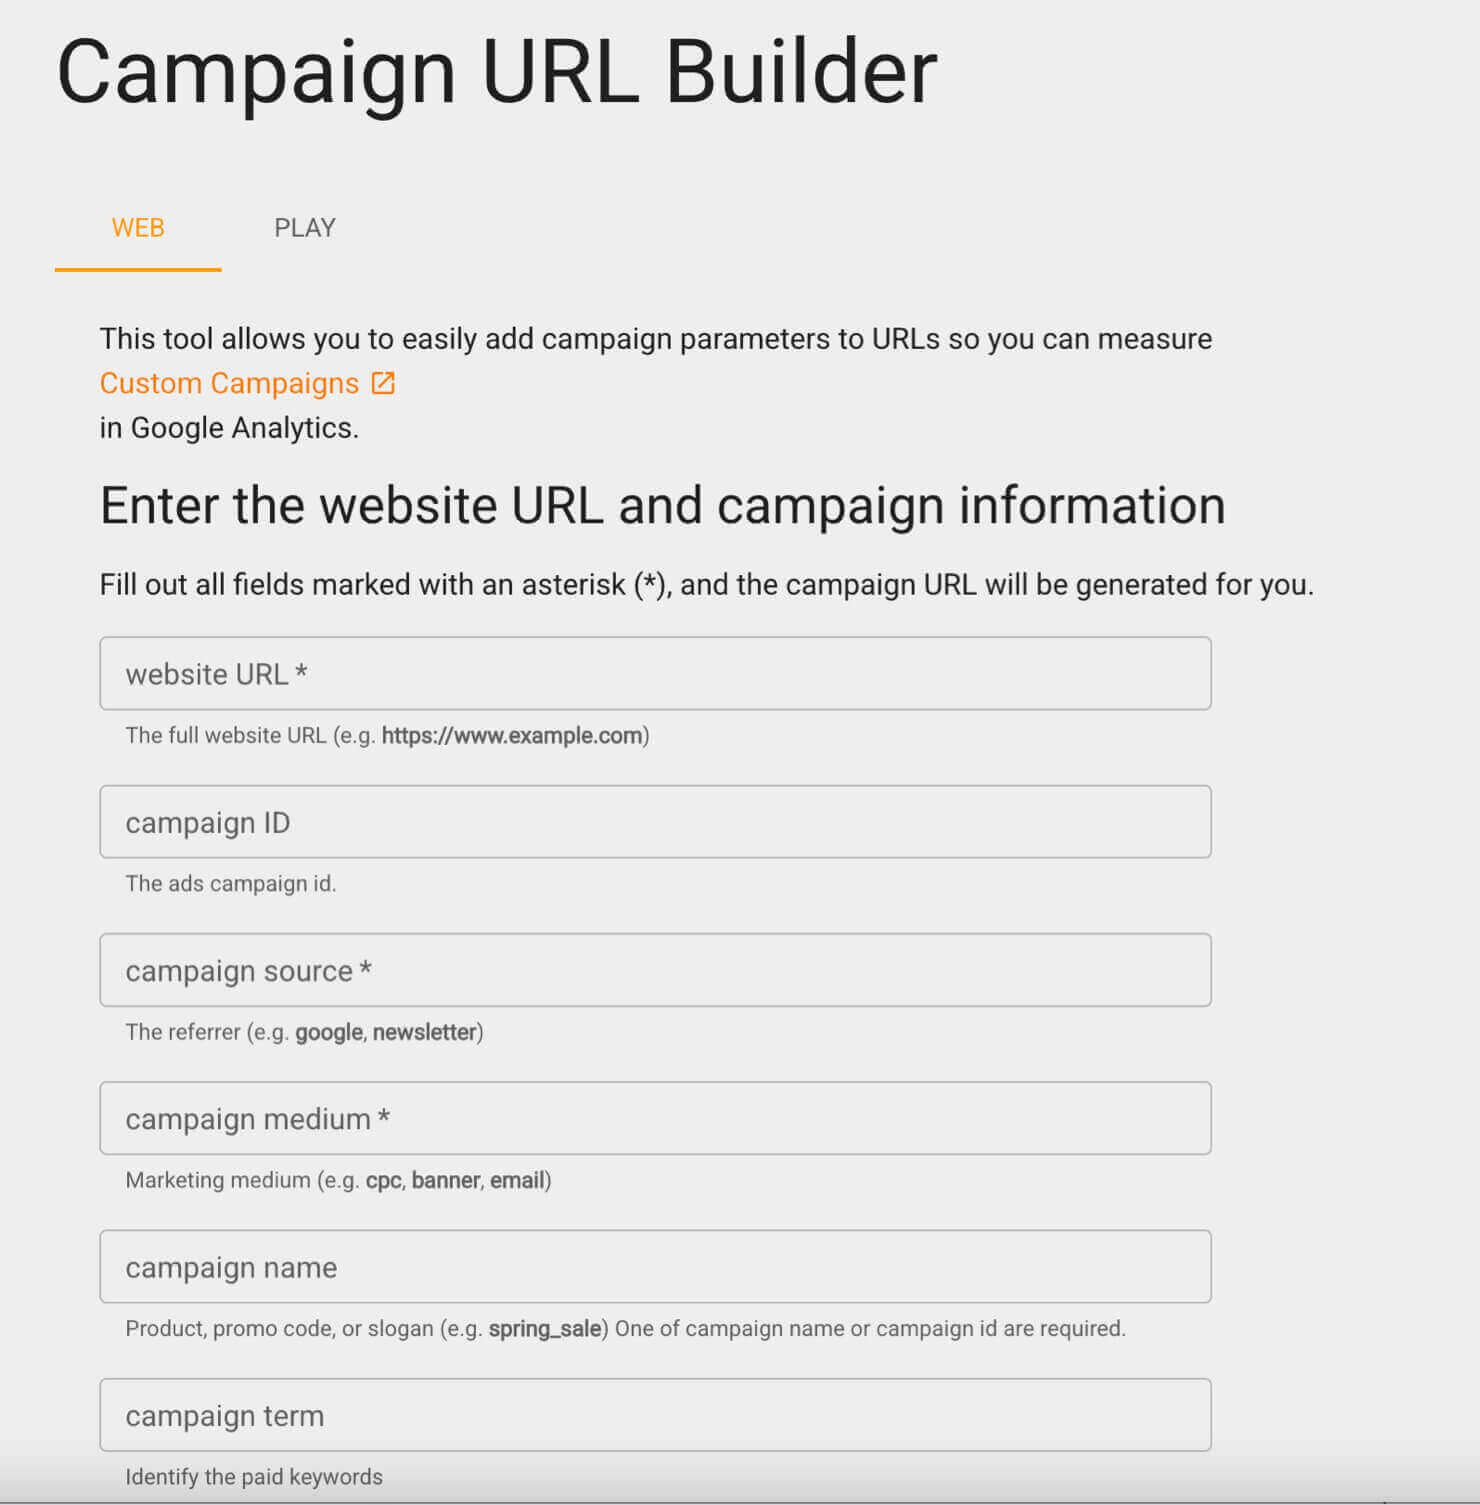Click the bold spring_sale example text
The height and width of the screenshot is (1505, 1480).
pos(546,1328)
